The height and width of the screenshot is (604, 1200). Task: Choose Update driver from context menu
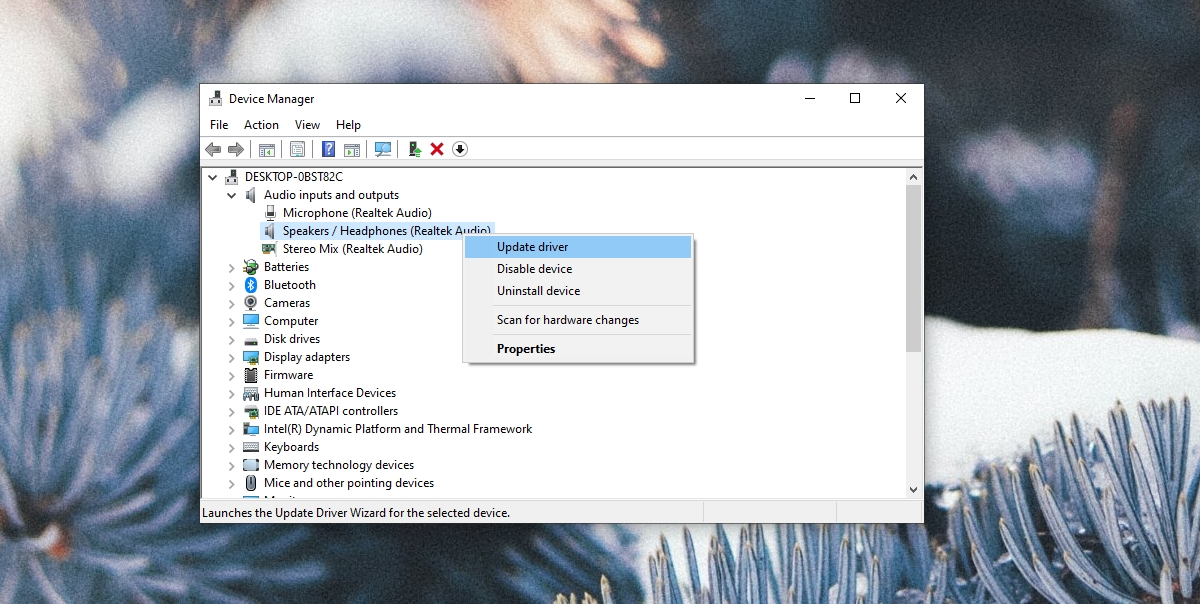(578, 247)
